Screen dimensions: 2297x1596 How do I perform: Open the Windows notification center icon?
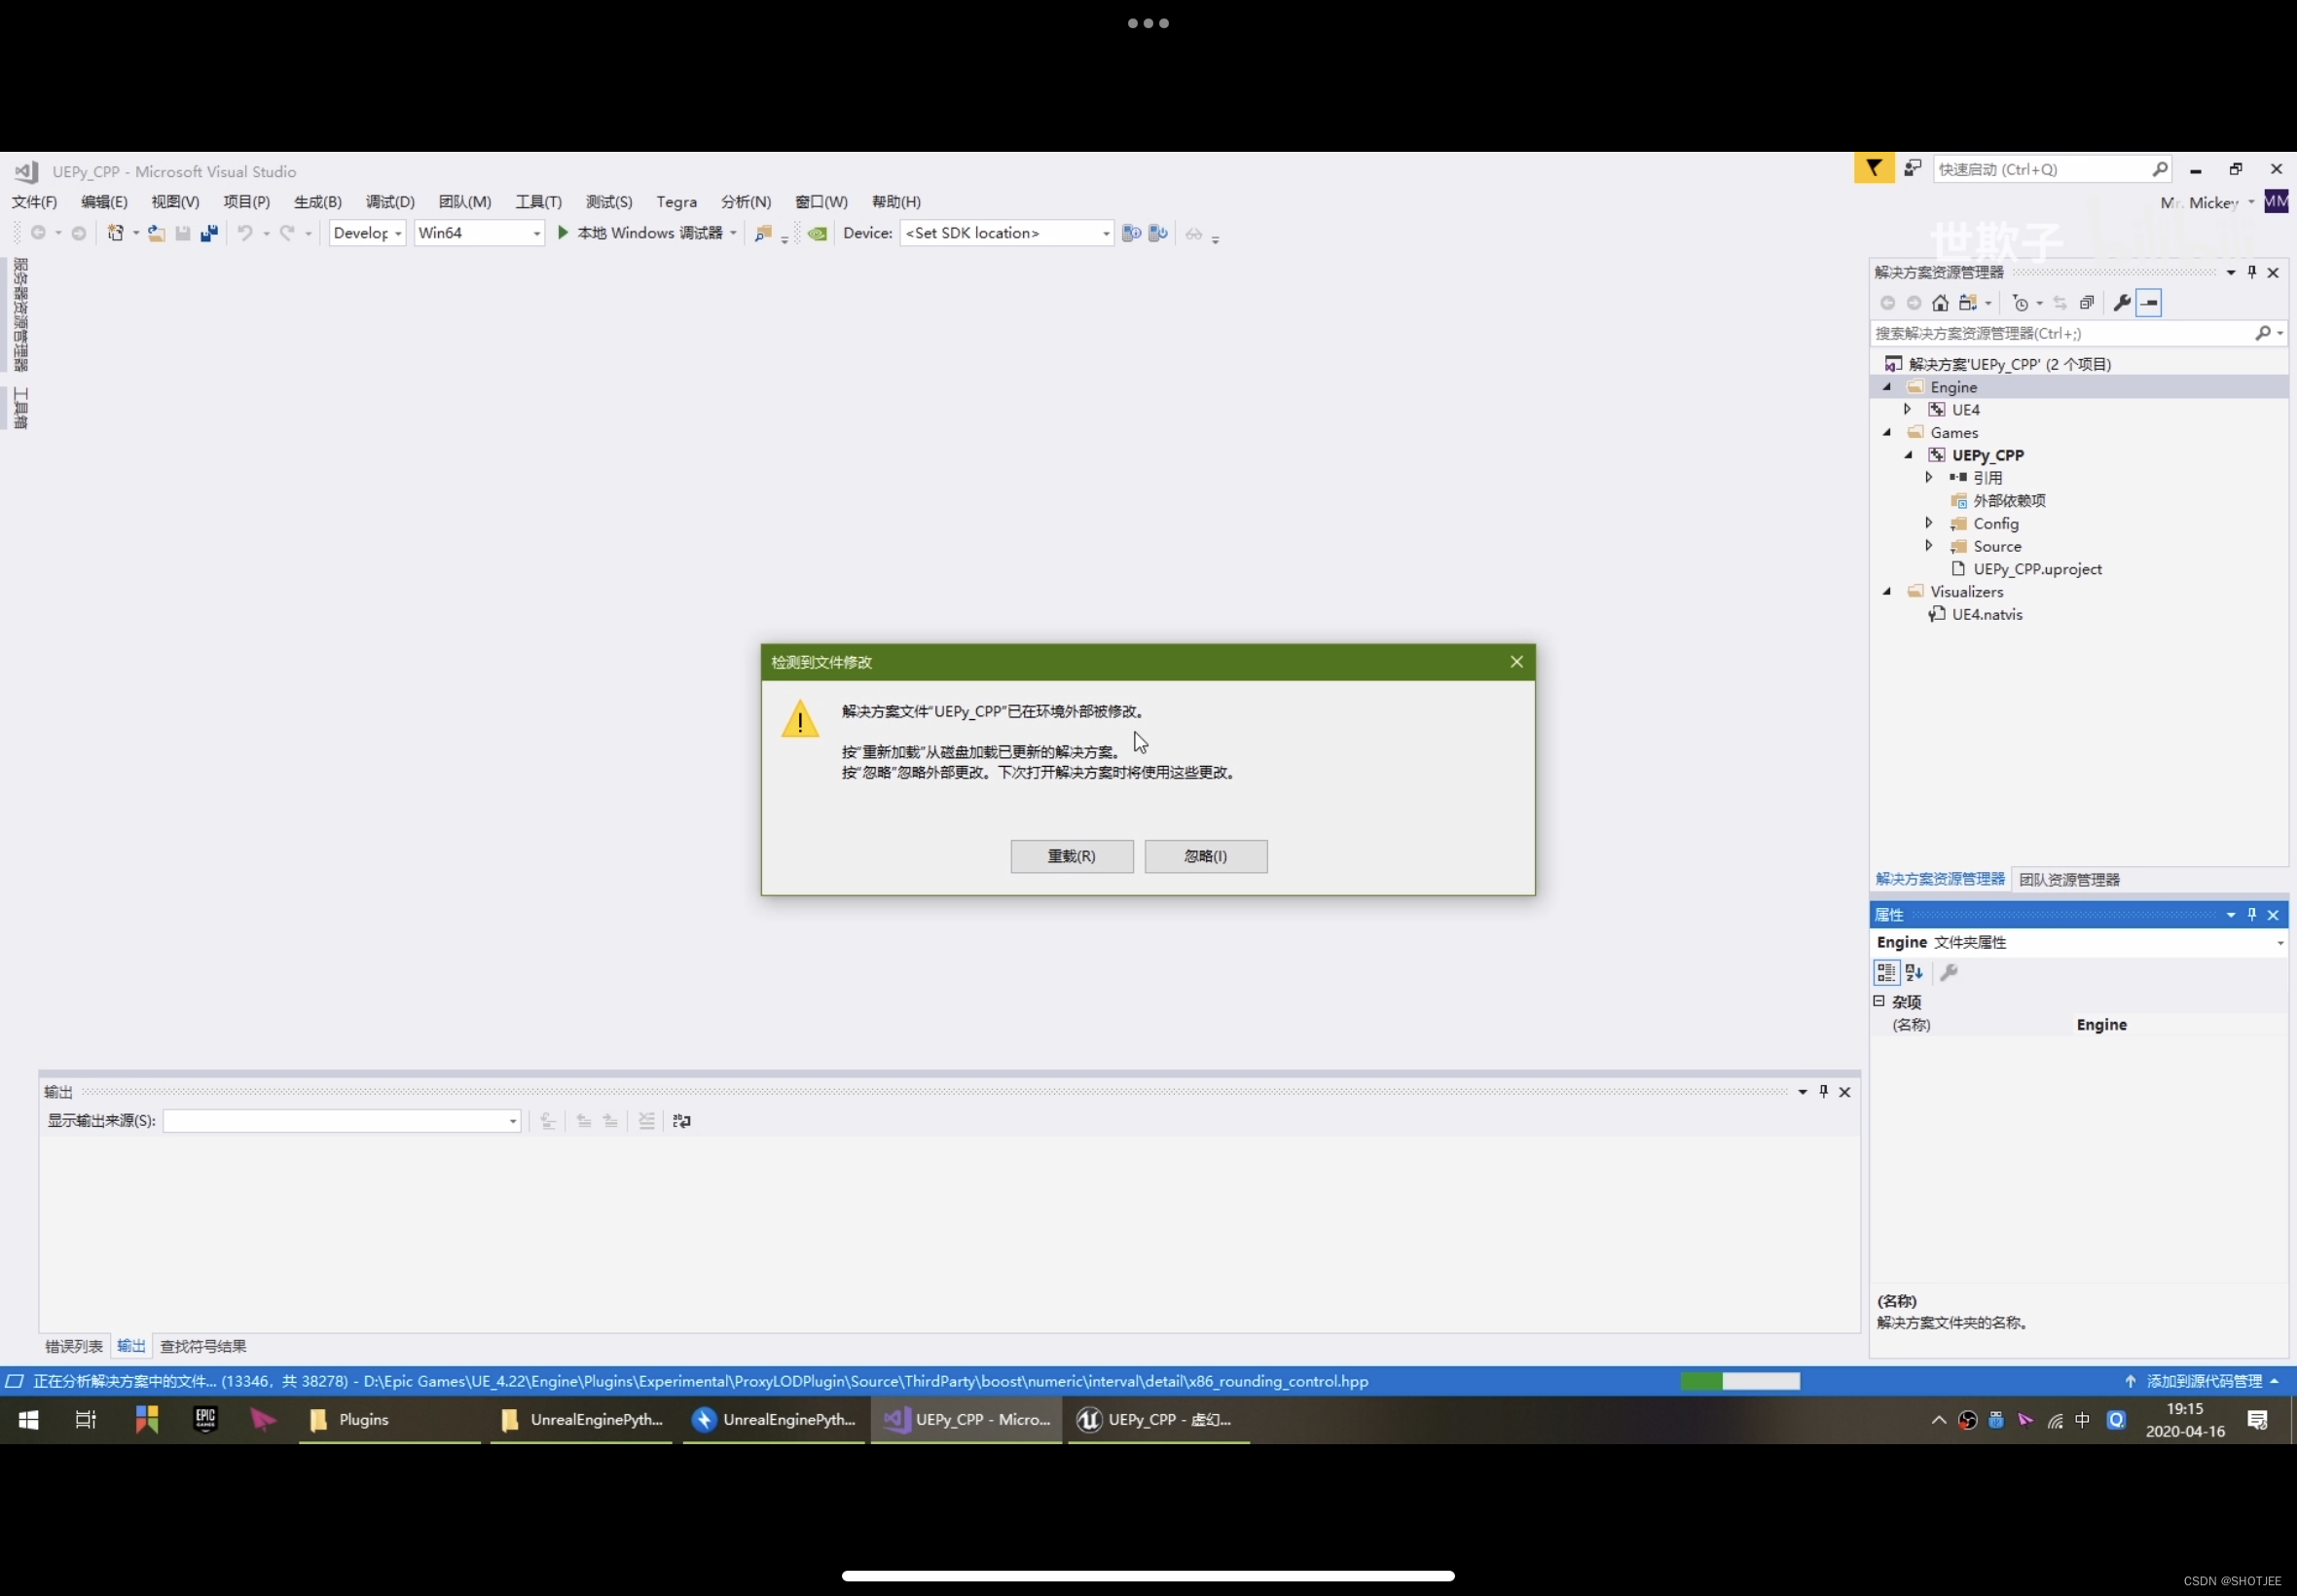[2257, 1420]
